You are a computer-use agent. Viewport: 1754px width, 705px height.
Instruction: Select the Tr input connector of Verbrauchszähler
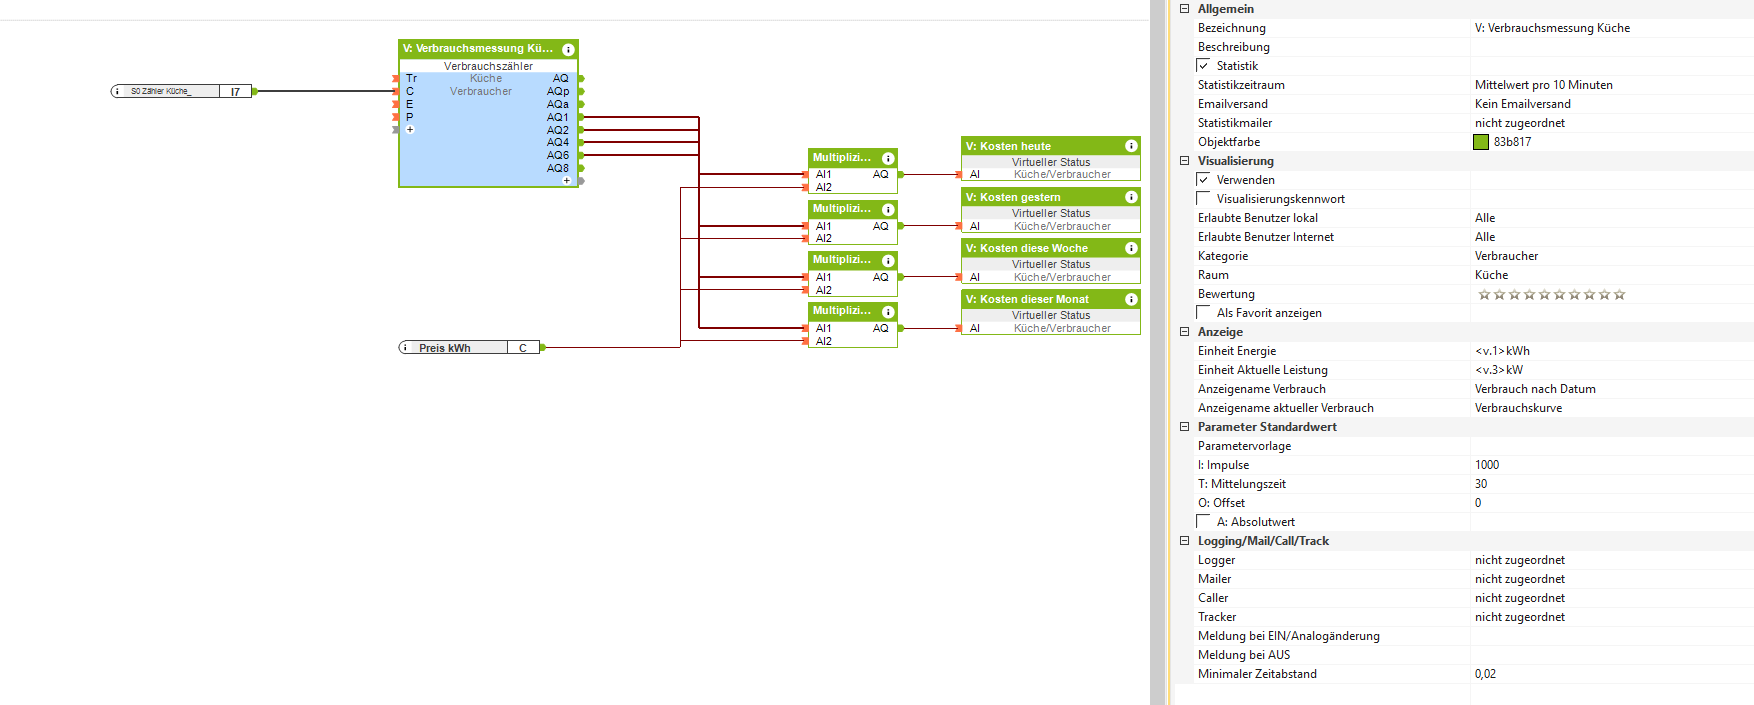(396, 78)
